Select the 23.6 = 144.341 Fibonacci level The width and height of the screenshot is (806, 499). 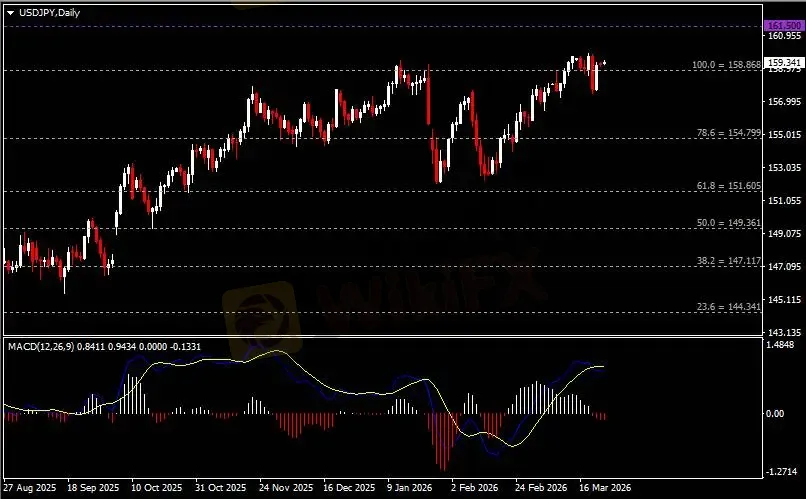(728, 307)
